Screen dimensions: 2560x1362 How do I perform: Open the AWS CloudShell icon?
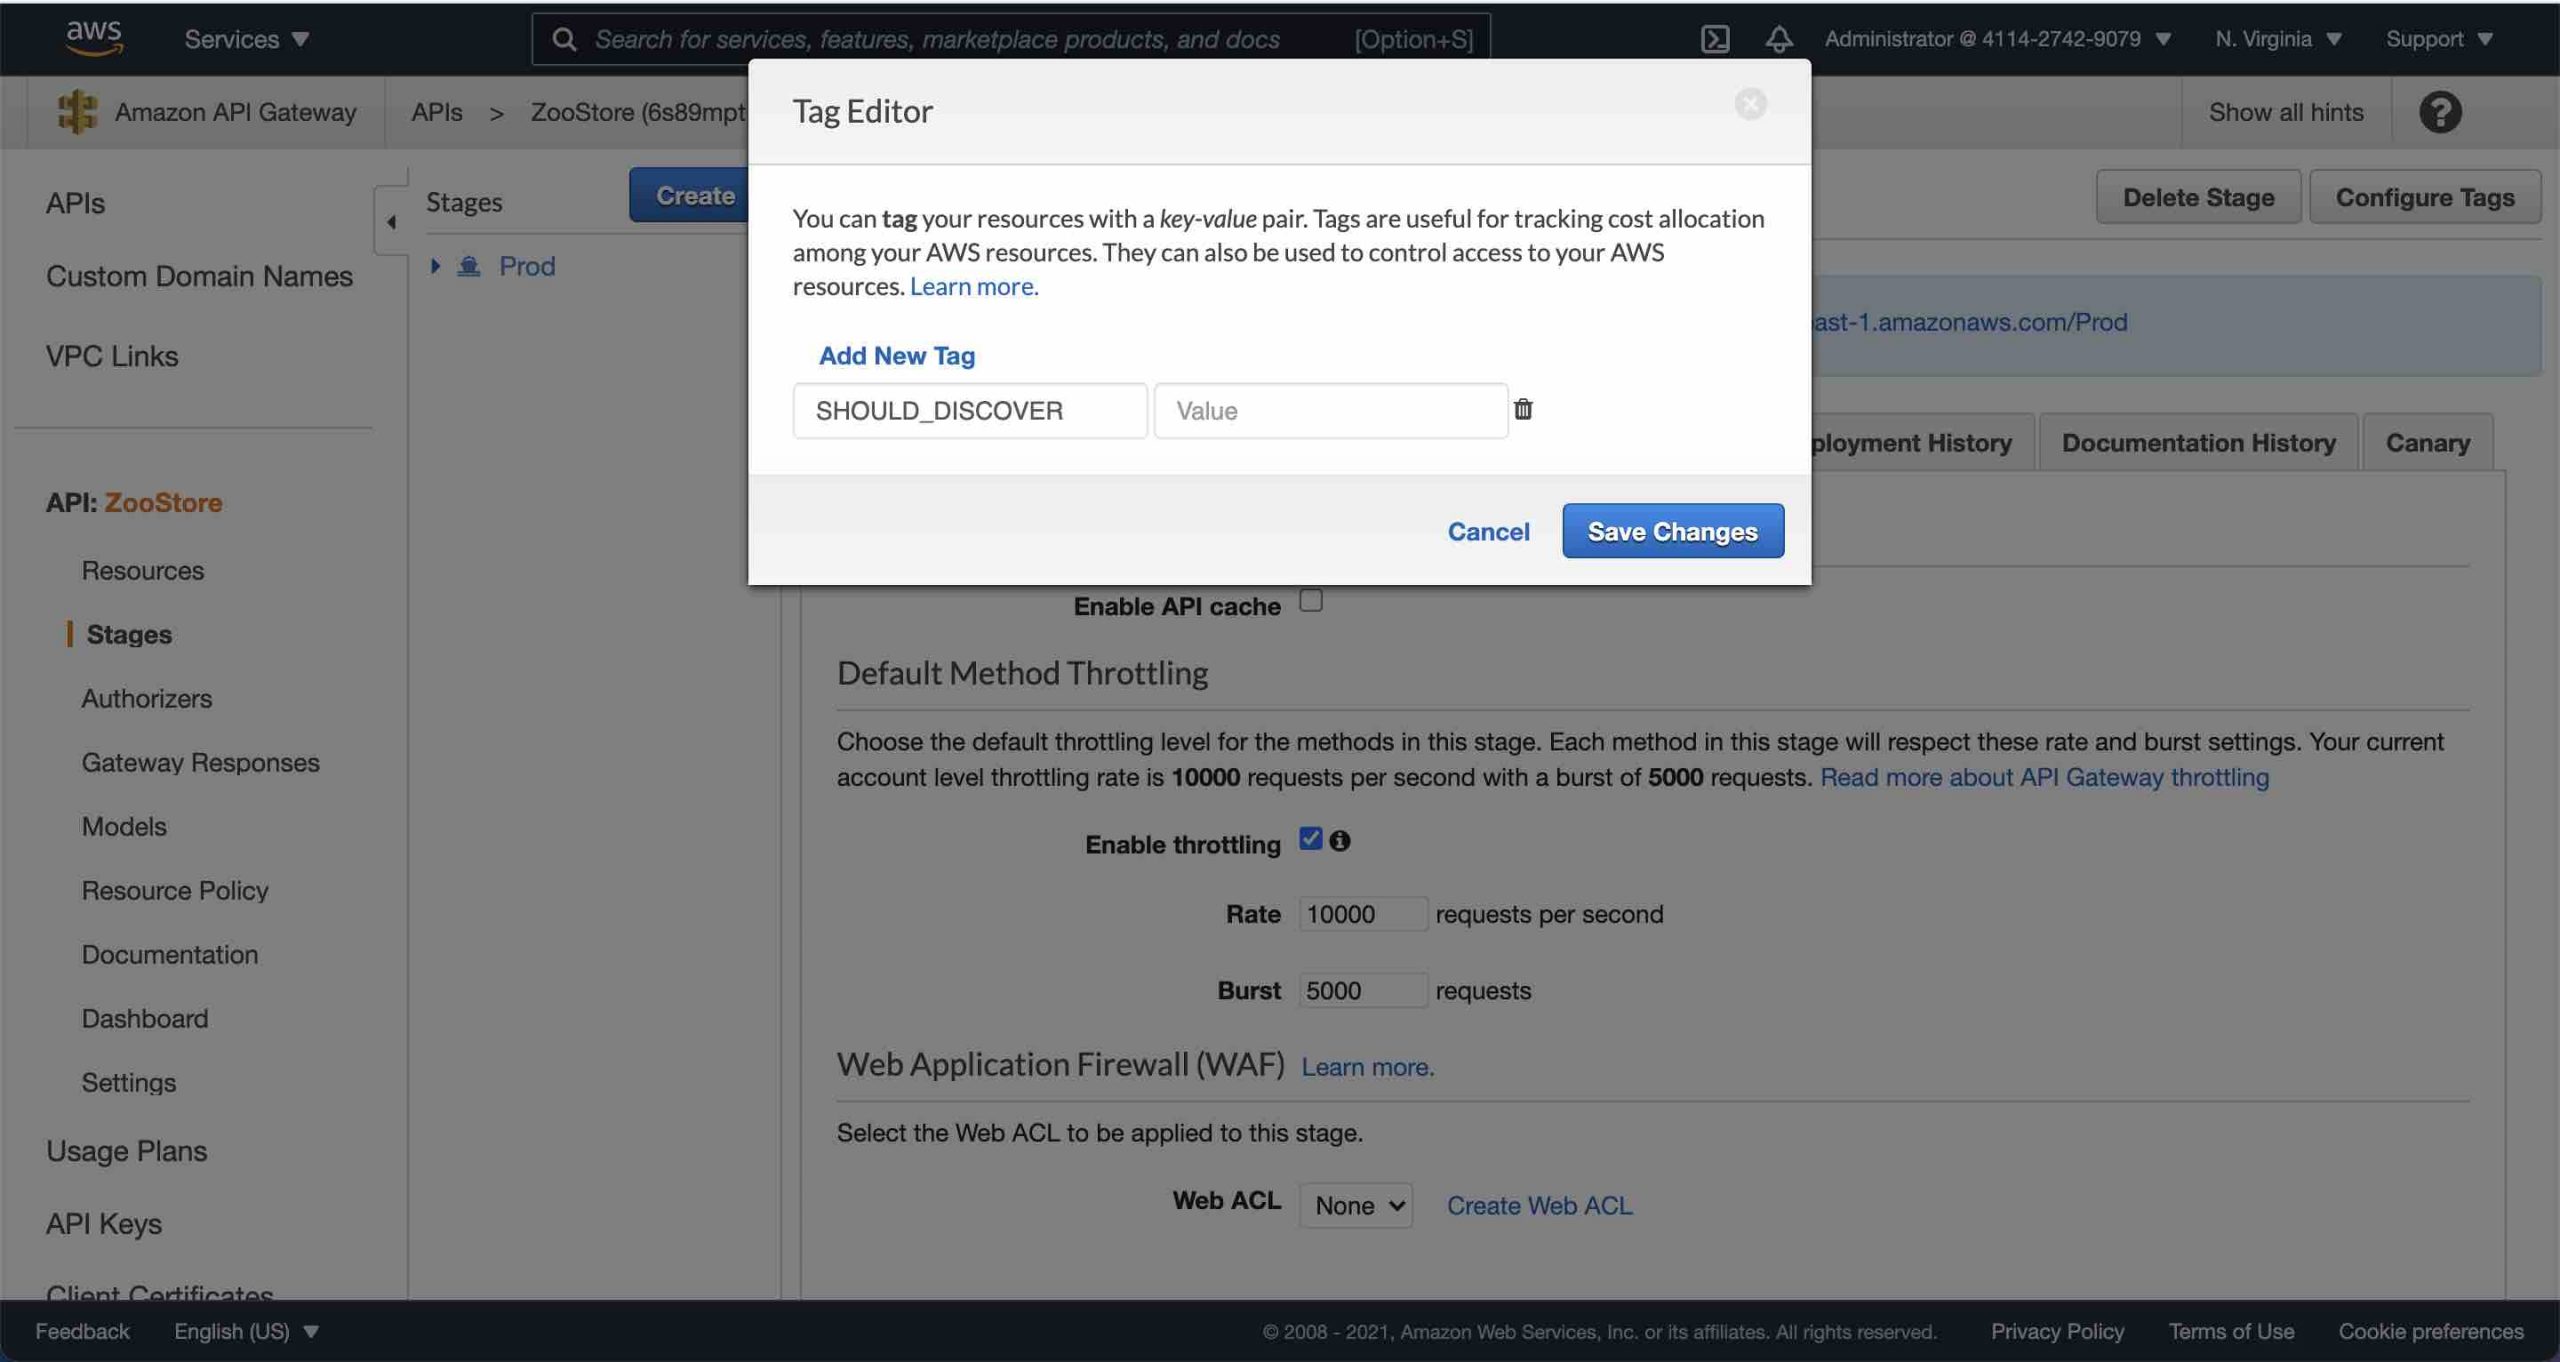pyautogui.click(x=1715, y=39)
